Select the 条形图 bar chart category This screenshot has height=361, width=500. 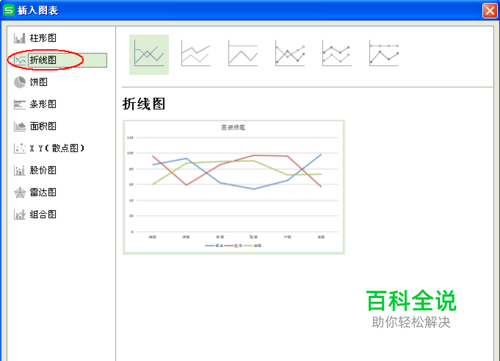pos(43,104)
